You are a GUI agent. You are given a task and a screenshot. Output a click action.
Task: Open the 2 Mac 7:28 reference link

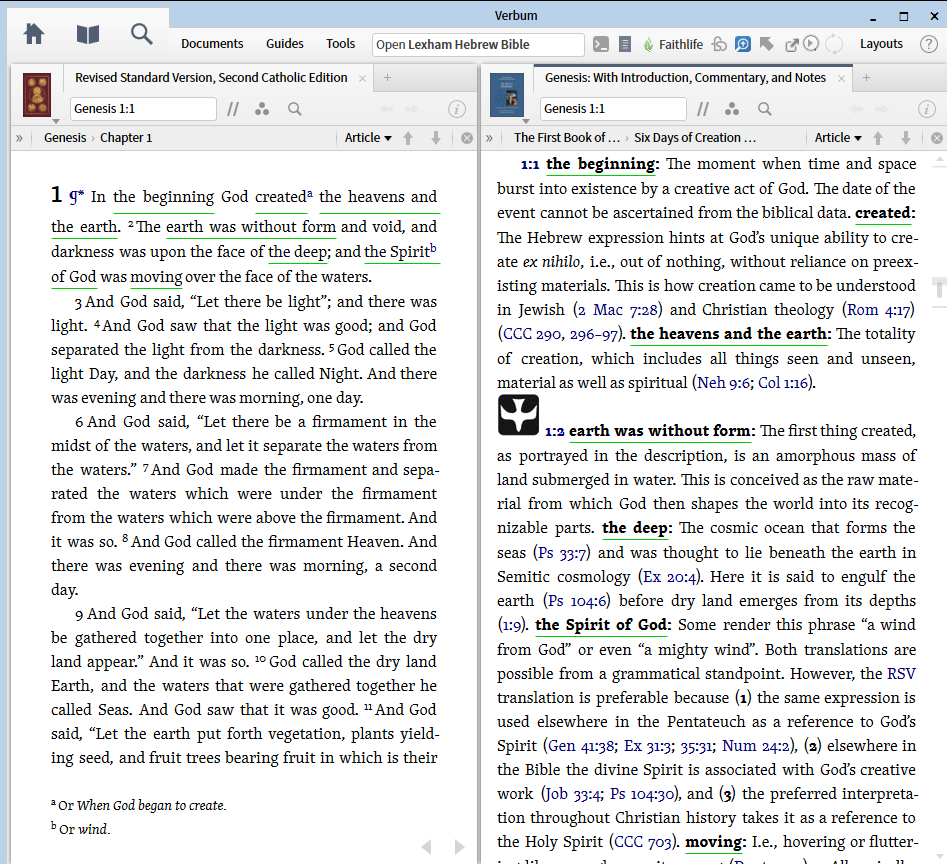coord(617,310)
